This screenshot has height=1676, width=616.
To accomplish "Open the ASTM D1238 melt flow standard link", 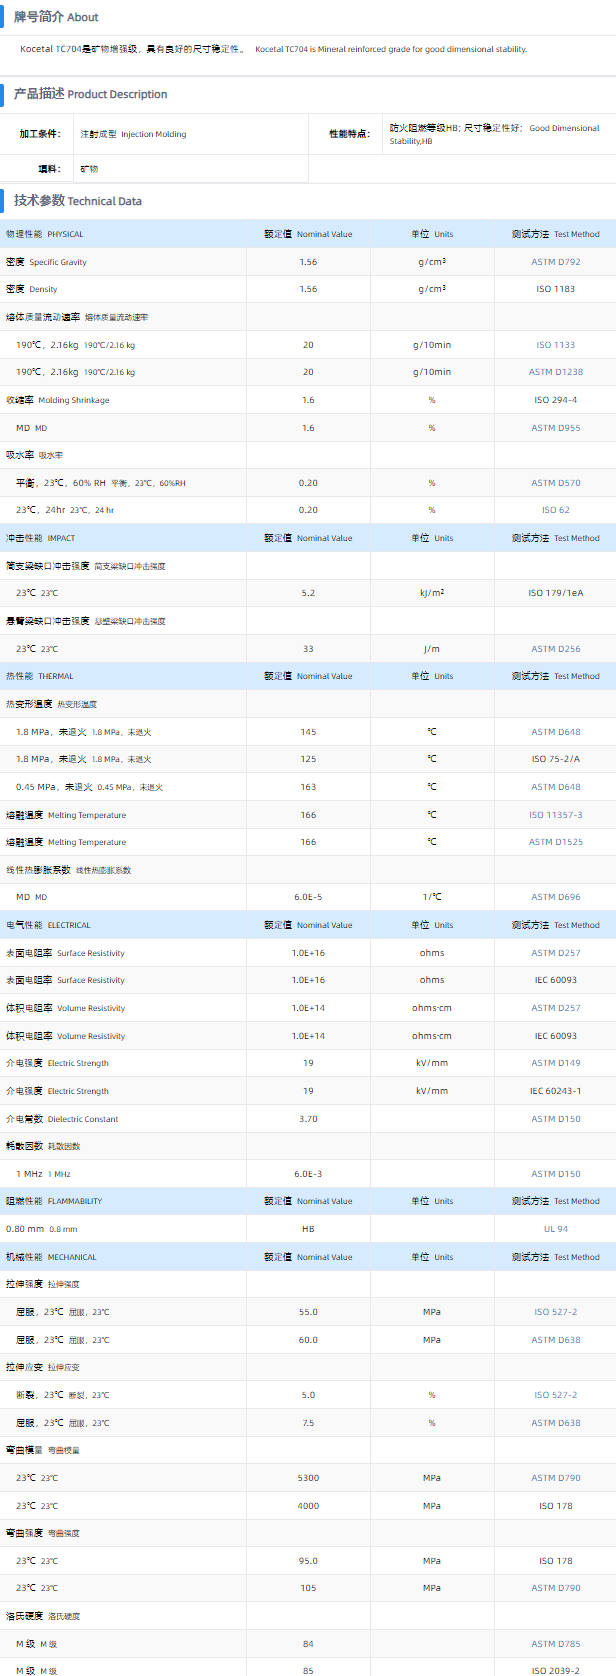I will coord(555,372).
